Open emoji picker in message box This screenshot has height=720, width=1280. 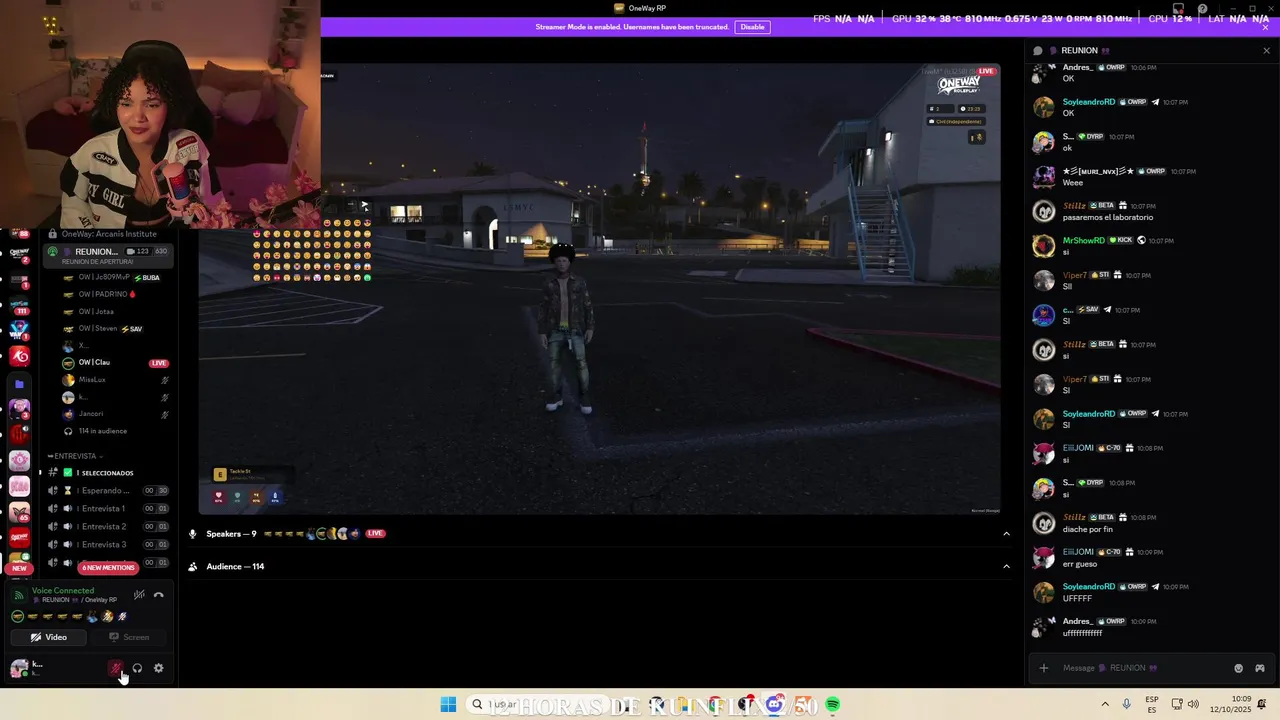[1239, 668]
